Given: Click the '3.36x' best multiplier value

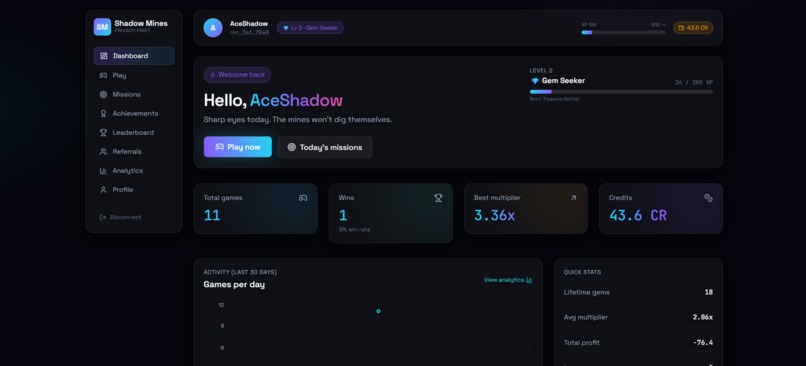Looking at the screenshot, I should point(494,215).
